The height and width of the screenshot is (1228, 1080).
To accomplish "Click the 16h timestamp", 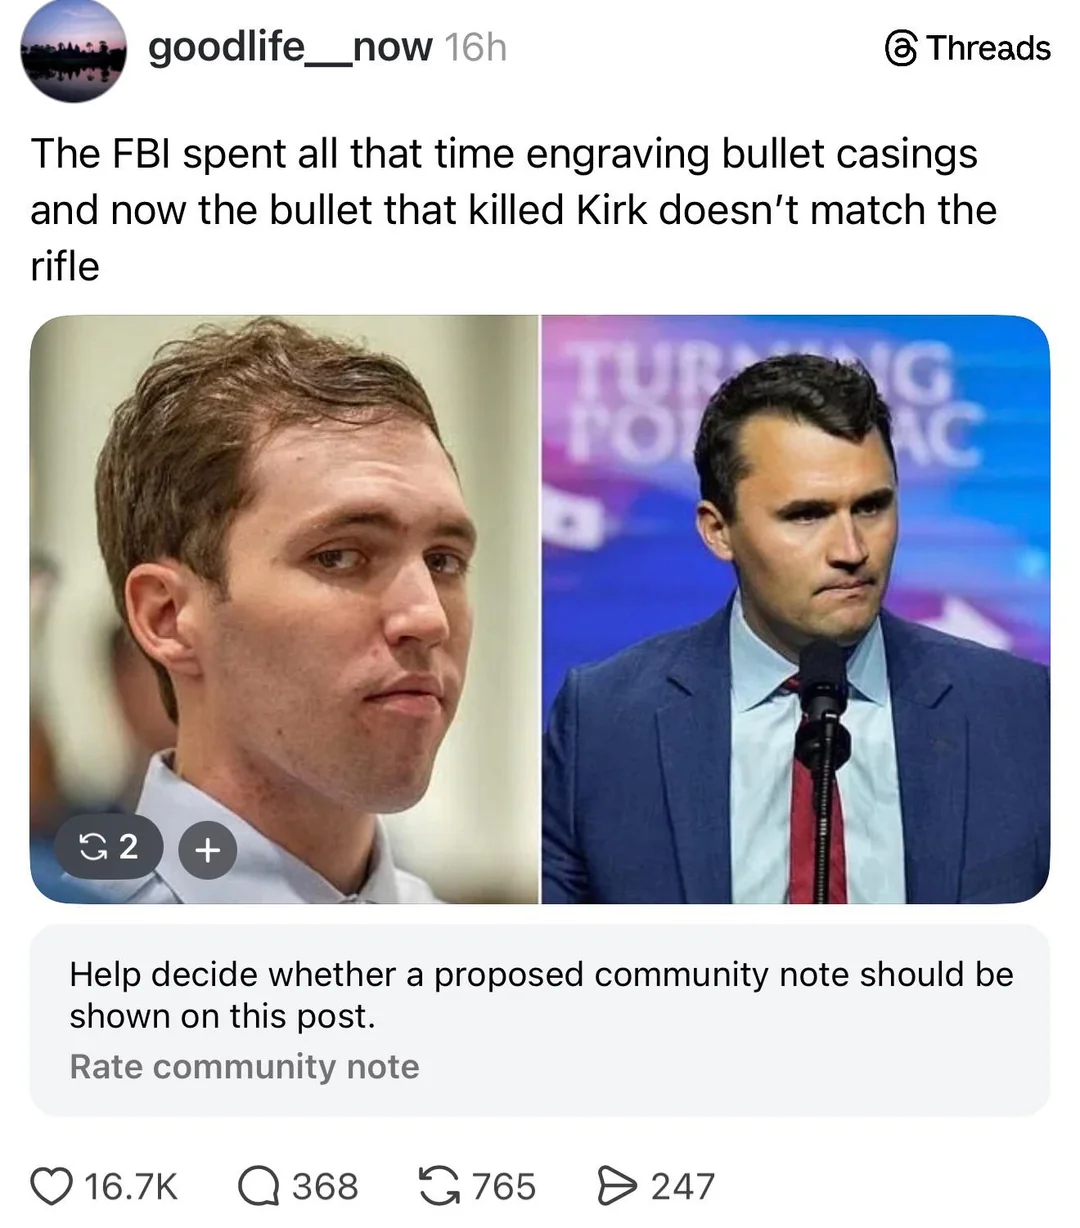I will [x=475, y=46].
